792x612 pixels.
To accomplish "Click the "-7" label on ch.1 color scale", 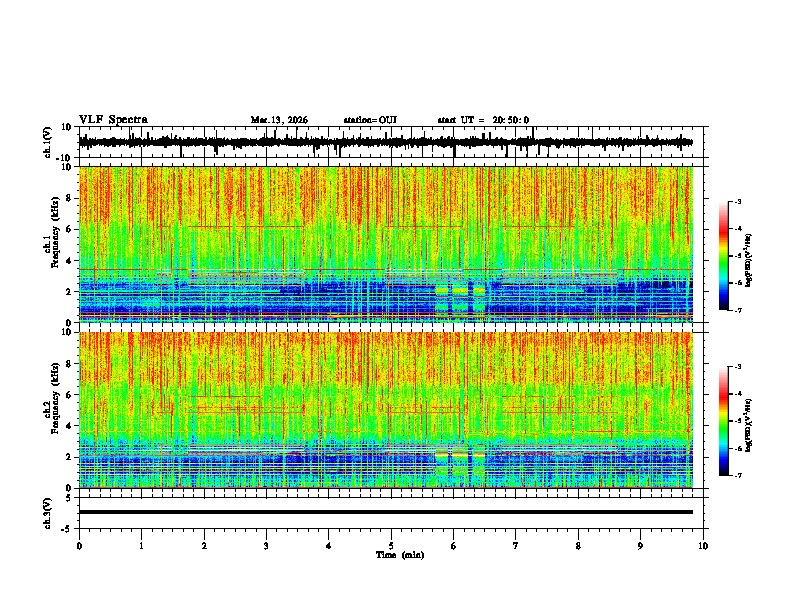I will pos(738,310).
